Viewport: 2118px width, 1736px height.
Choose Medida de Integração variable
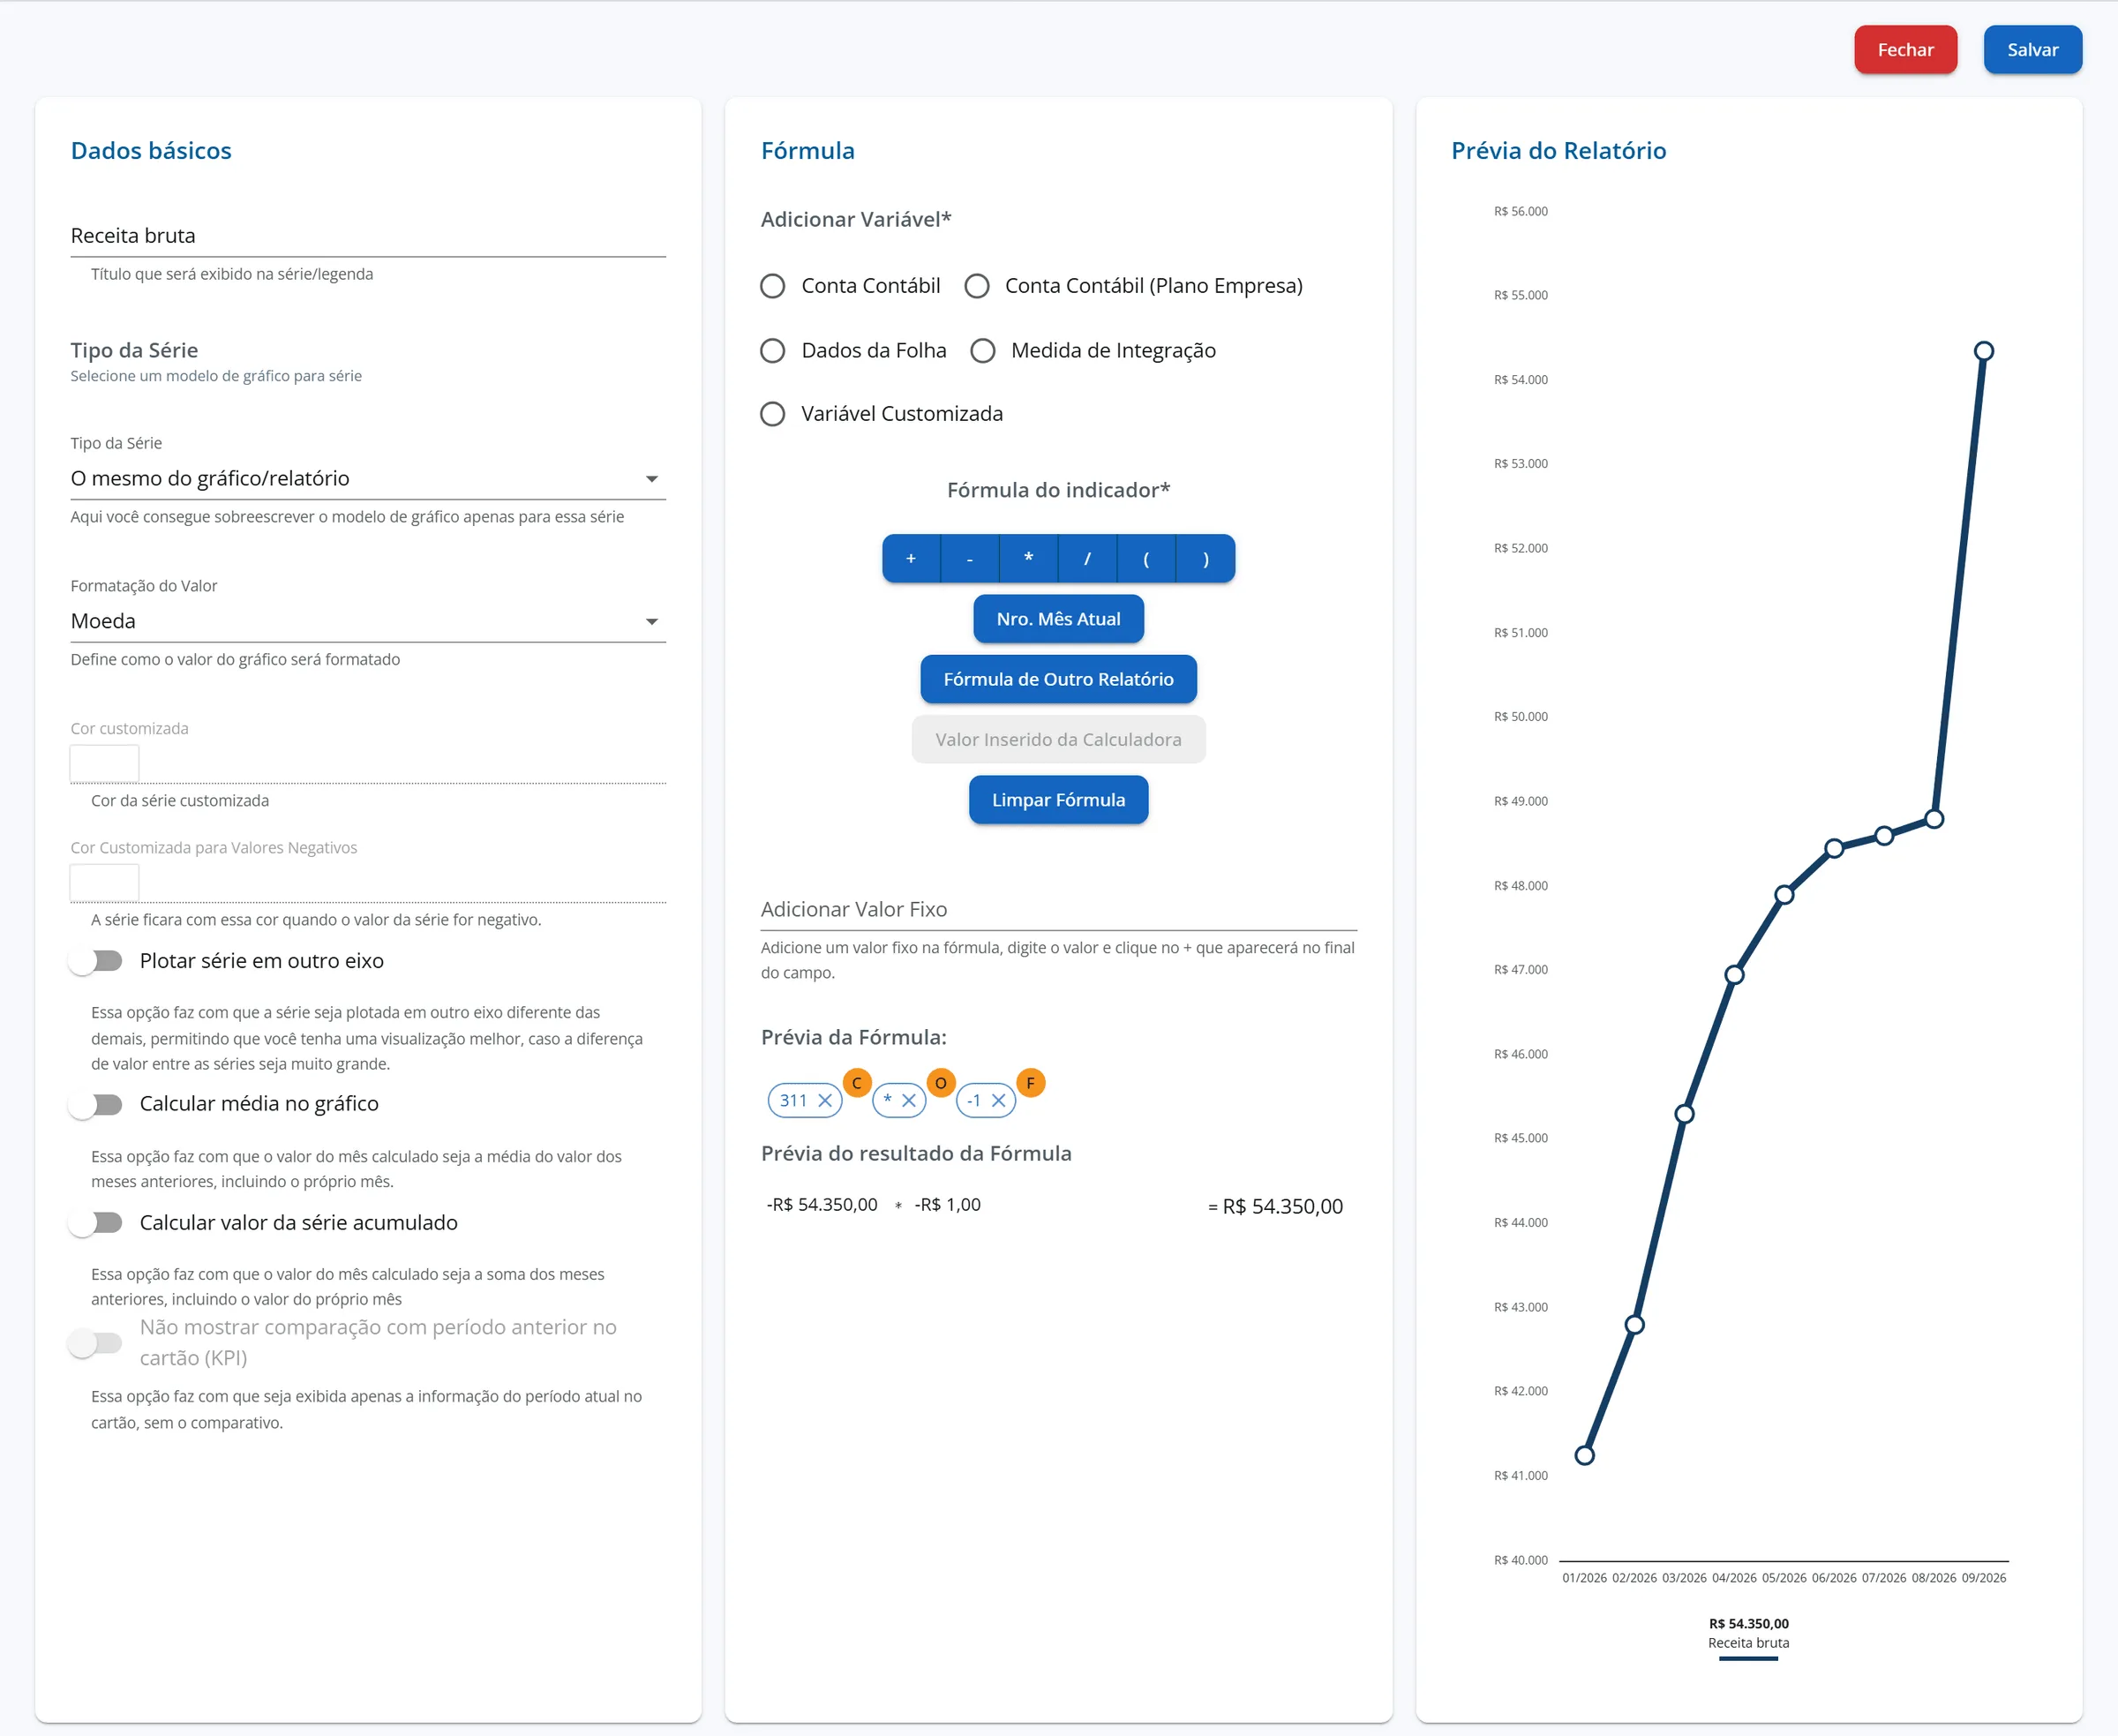tap(983, 351)
